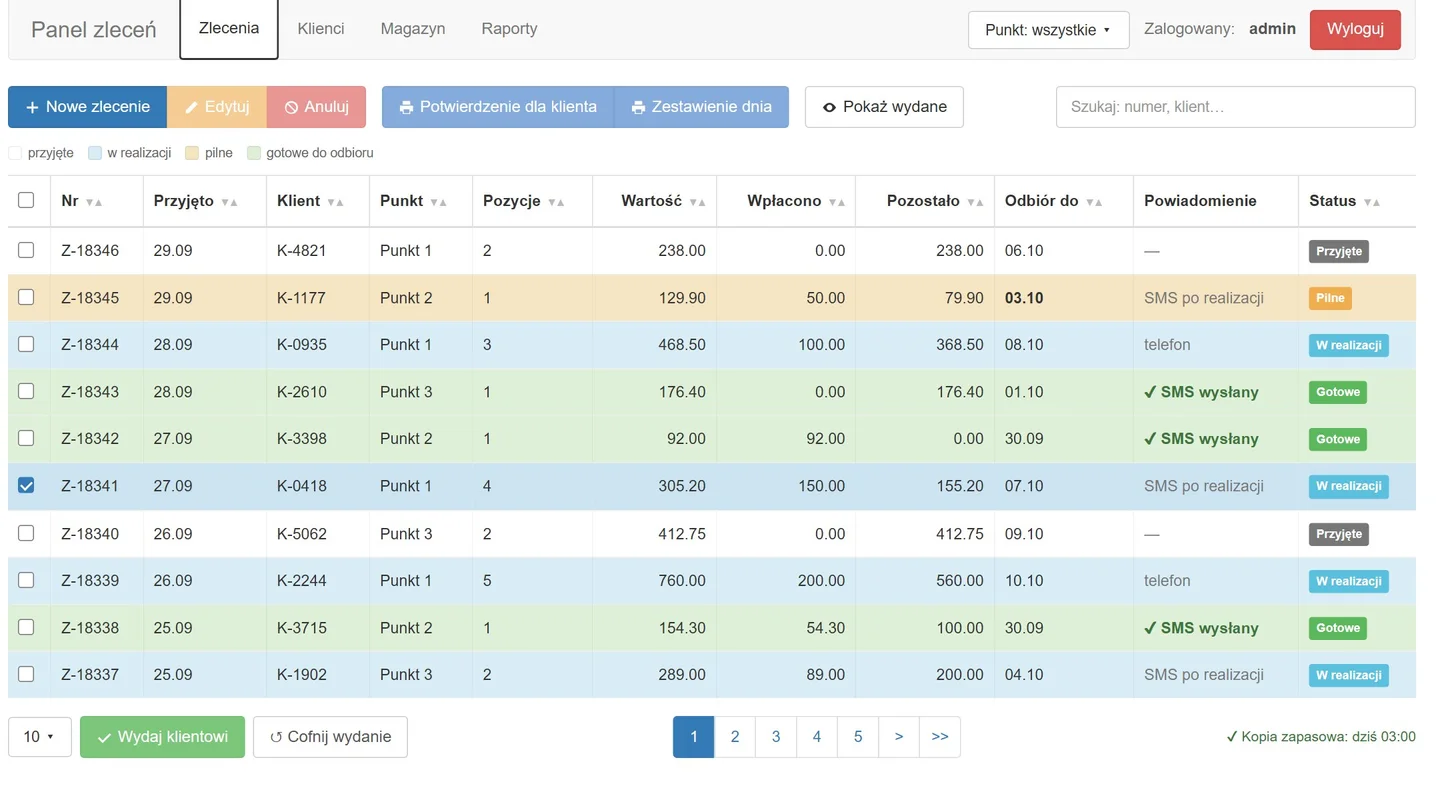Sort by the Odbiór do column arrows
The width and height of the screenshot is (1440, 800).
(1094, 202)
